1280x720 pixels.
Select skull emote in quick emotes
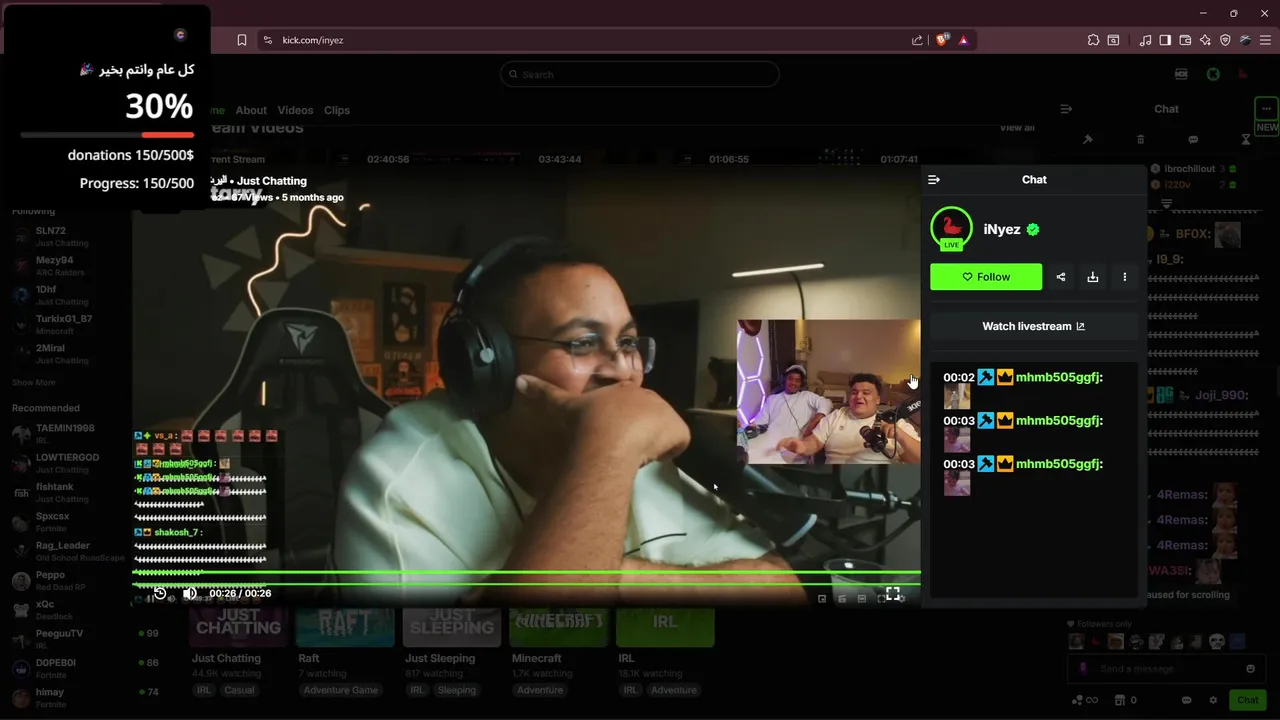(1217, 642)
